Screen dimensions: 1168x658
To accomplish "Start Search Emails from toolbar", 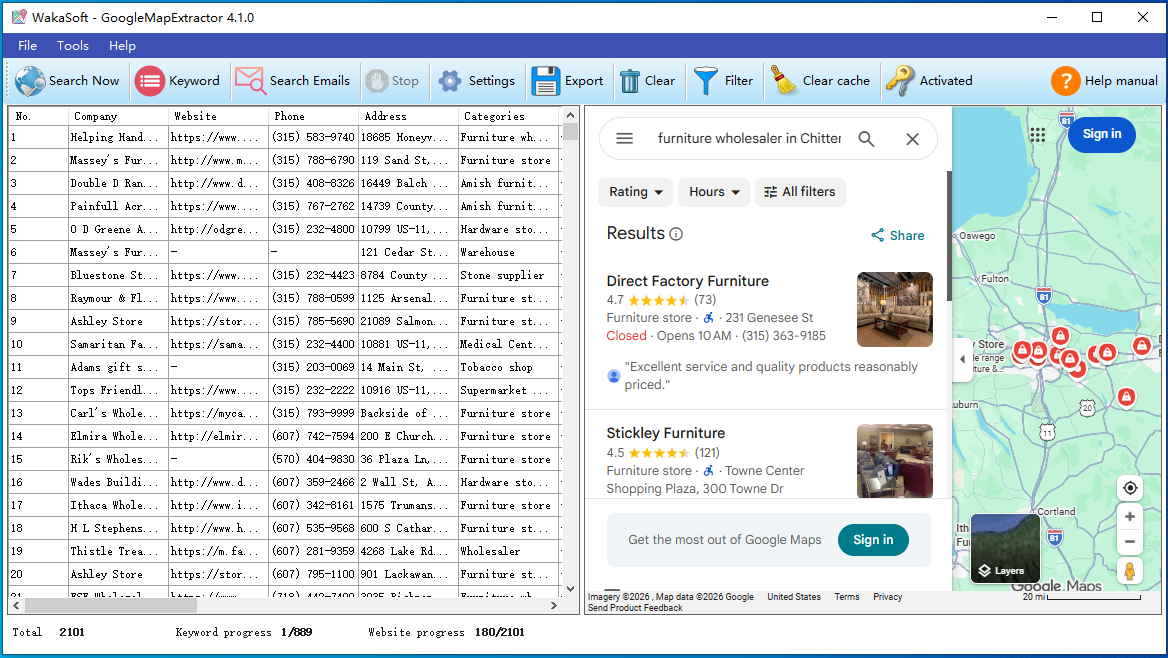I will point(250,81).
